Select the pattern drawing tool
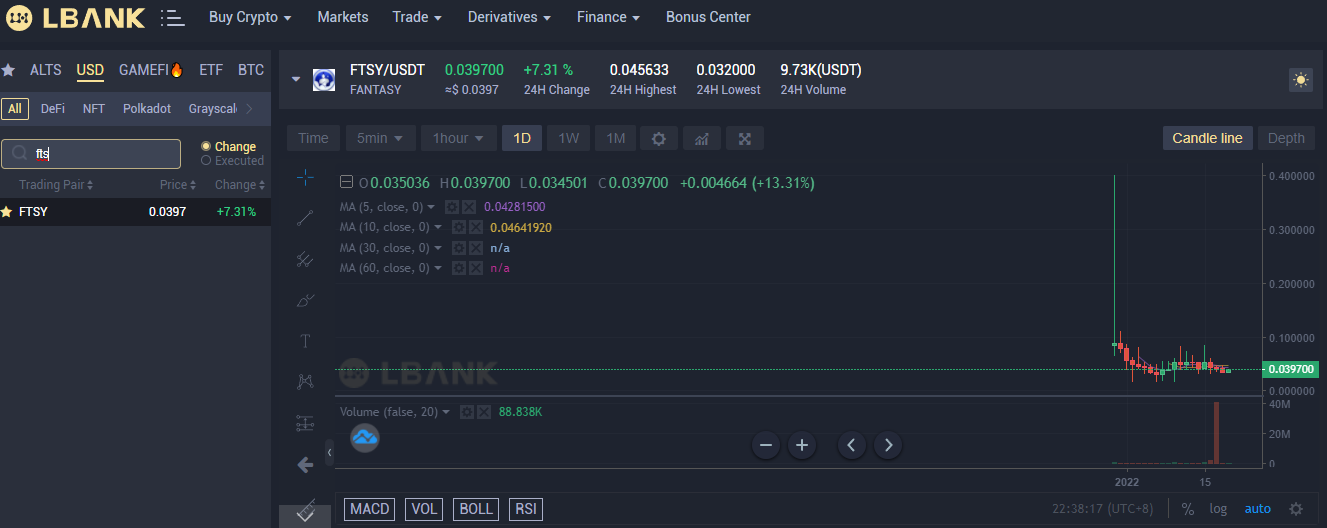The width and height of the screenshot is (1327, 528). point(306,382)
